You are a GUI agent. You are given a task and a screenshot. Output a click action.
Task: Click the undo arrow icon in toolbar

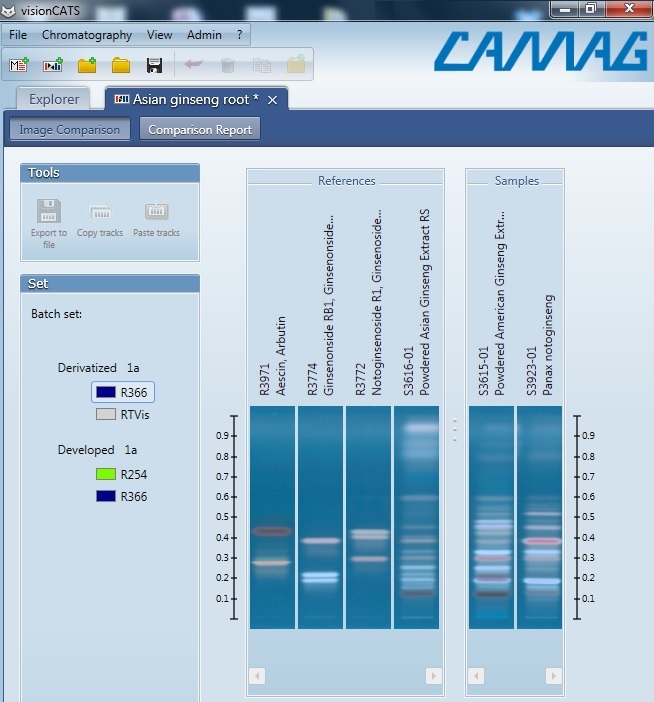pyautogui.click(x=193, y=65)
